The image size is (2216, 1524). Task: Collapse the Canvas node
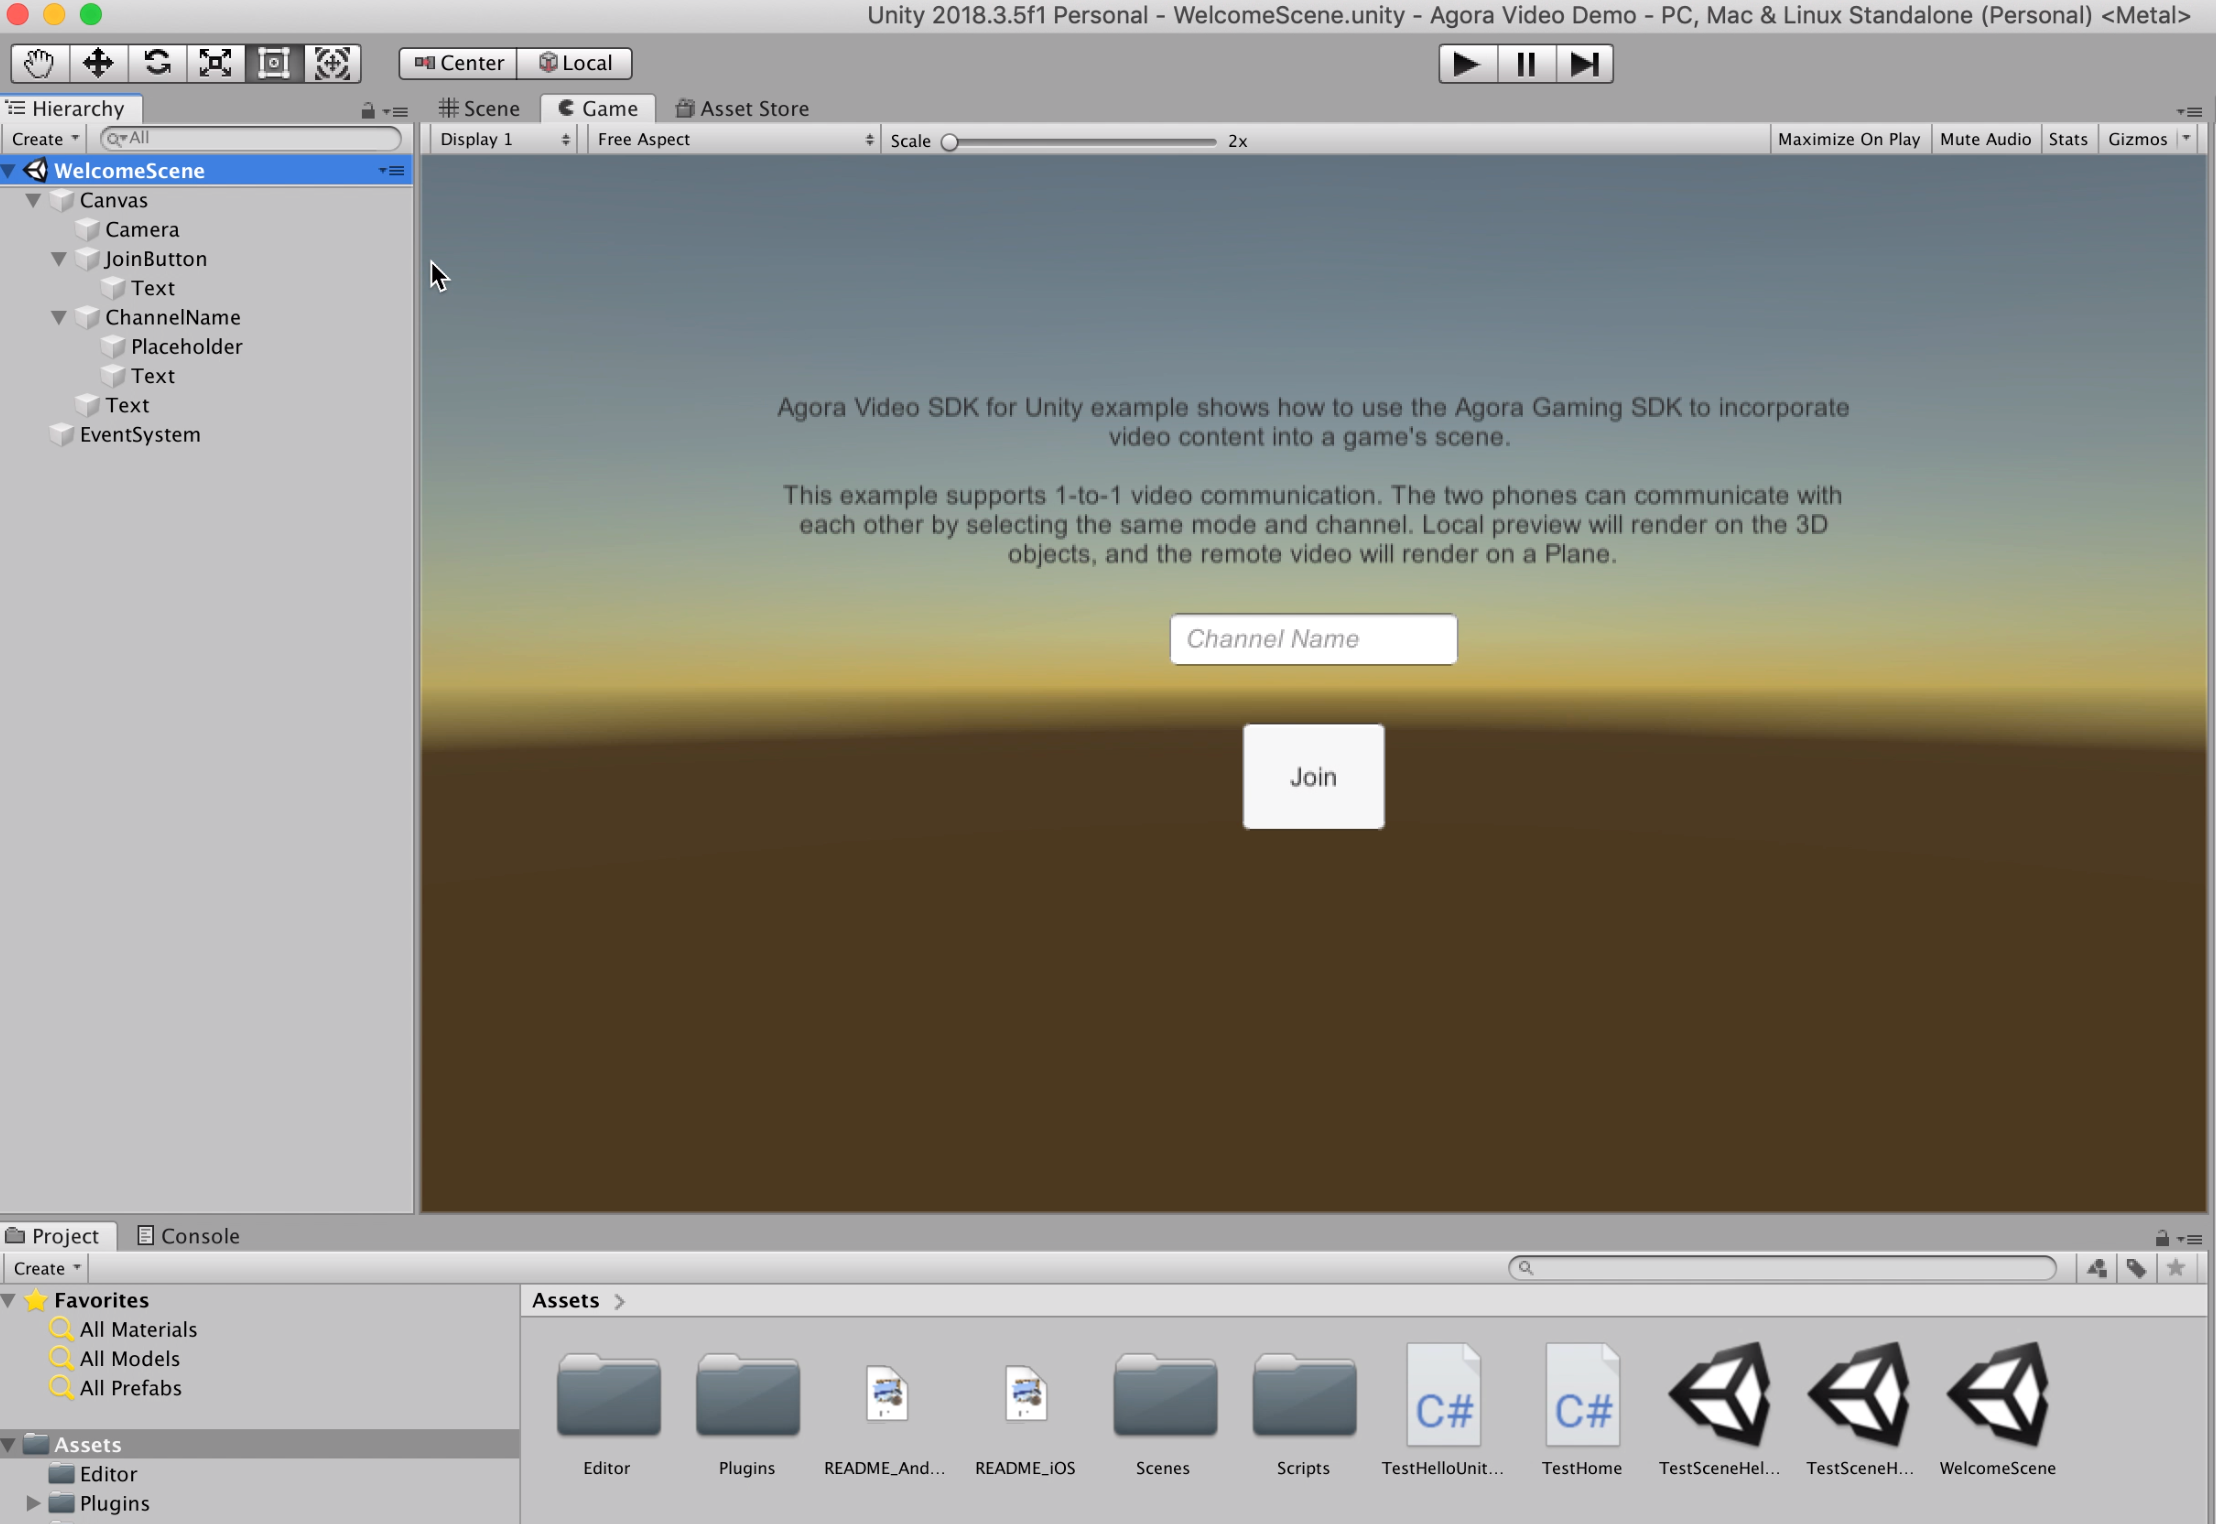[33, 200]
